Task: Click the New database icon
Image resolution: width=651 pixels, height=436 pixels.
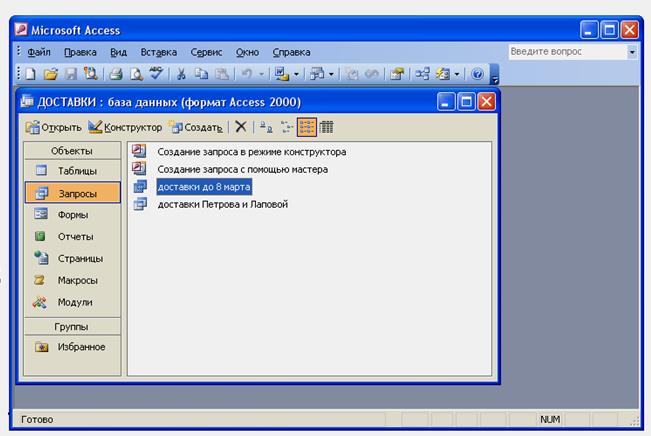Action: 30,74
